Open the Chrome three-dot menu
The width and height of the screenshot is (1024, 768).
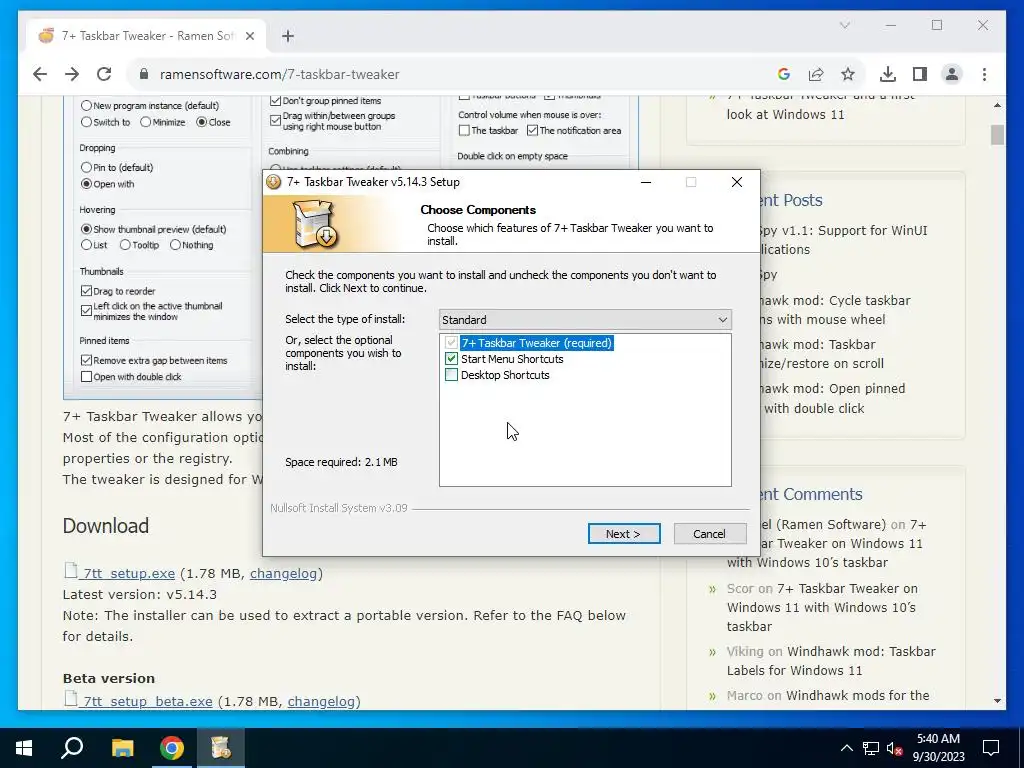[984, 74]
